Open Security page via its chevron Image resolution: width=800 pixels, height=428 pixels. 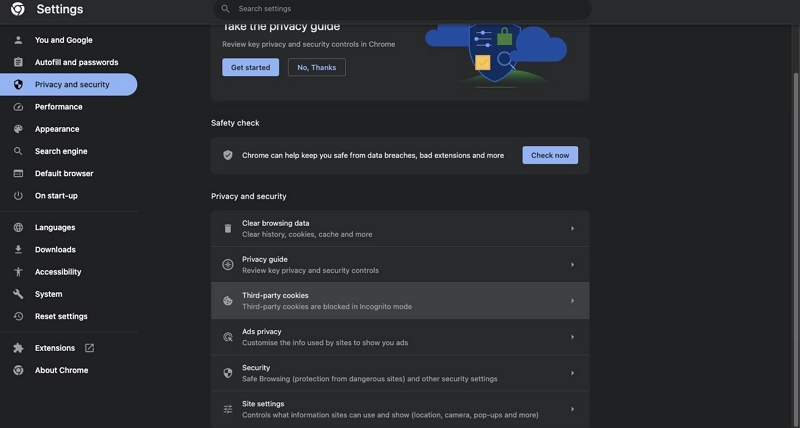pos(572,373)
